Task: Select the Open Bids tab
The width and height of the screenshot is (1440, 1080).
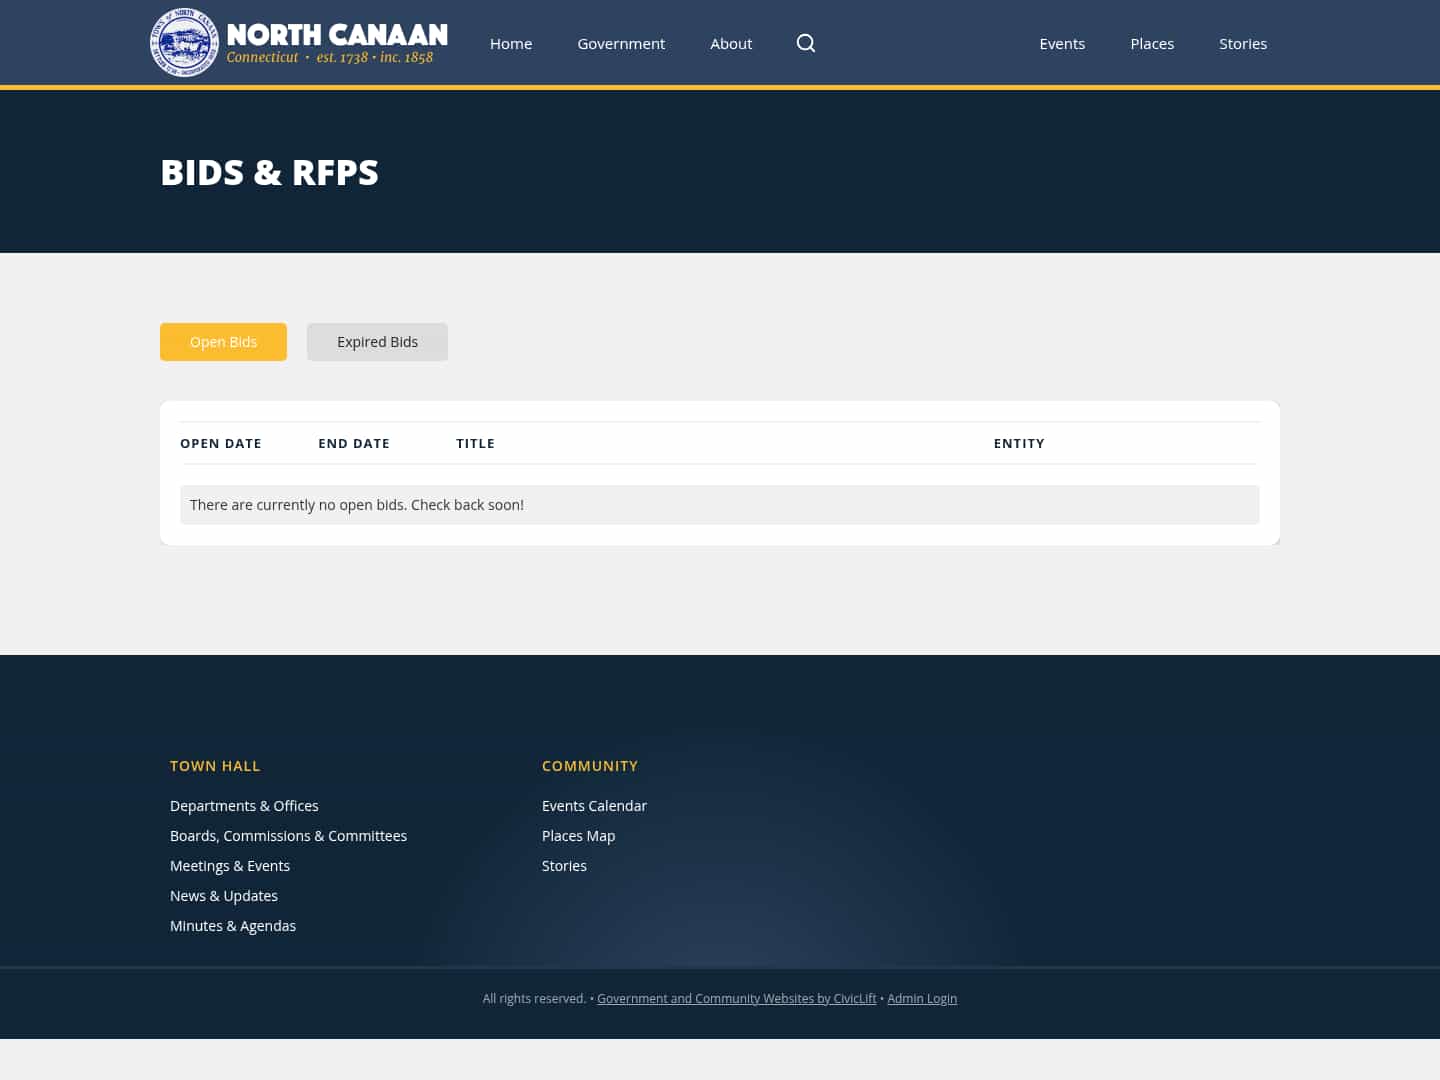Action: [x=223, y=341]
